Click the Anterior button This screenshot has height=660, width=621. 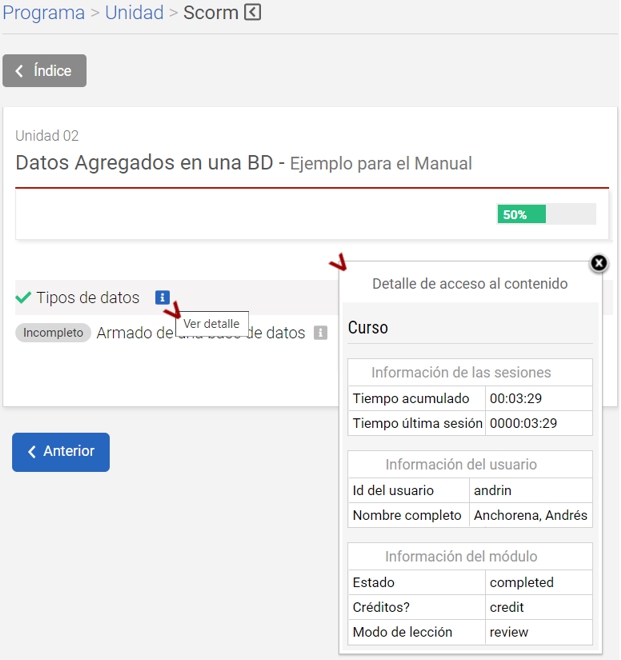click(61, 452)
